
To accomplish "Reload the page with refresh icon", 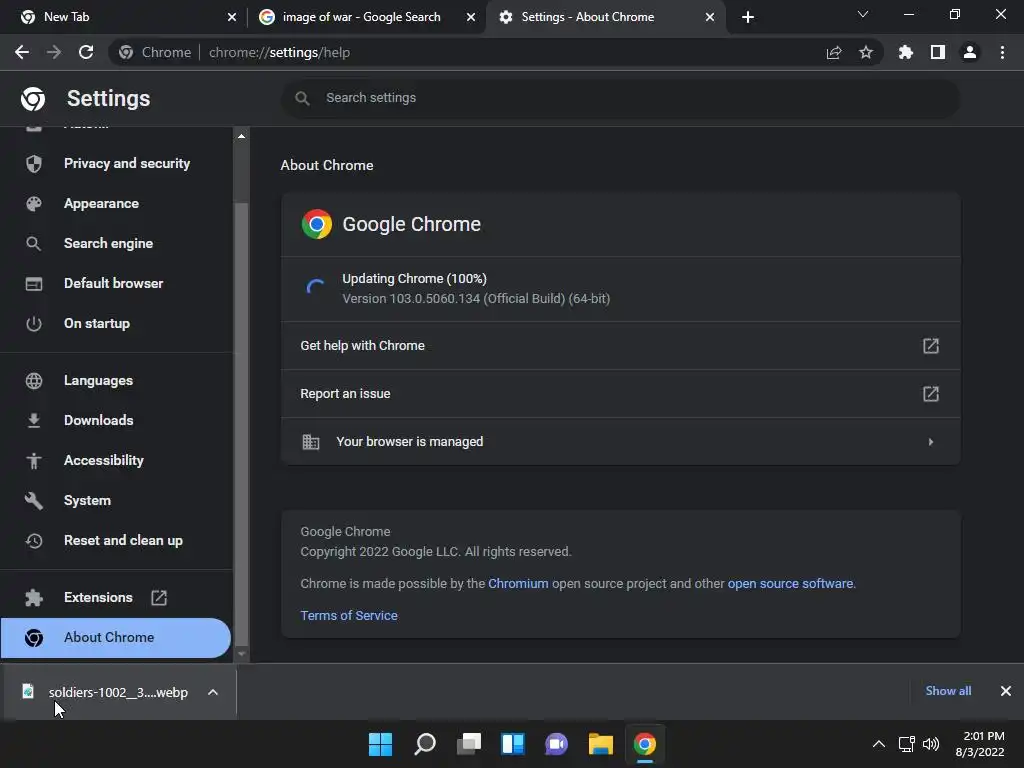I will [x=86, y=52].
